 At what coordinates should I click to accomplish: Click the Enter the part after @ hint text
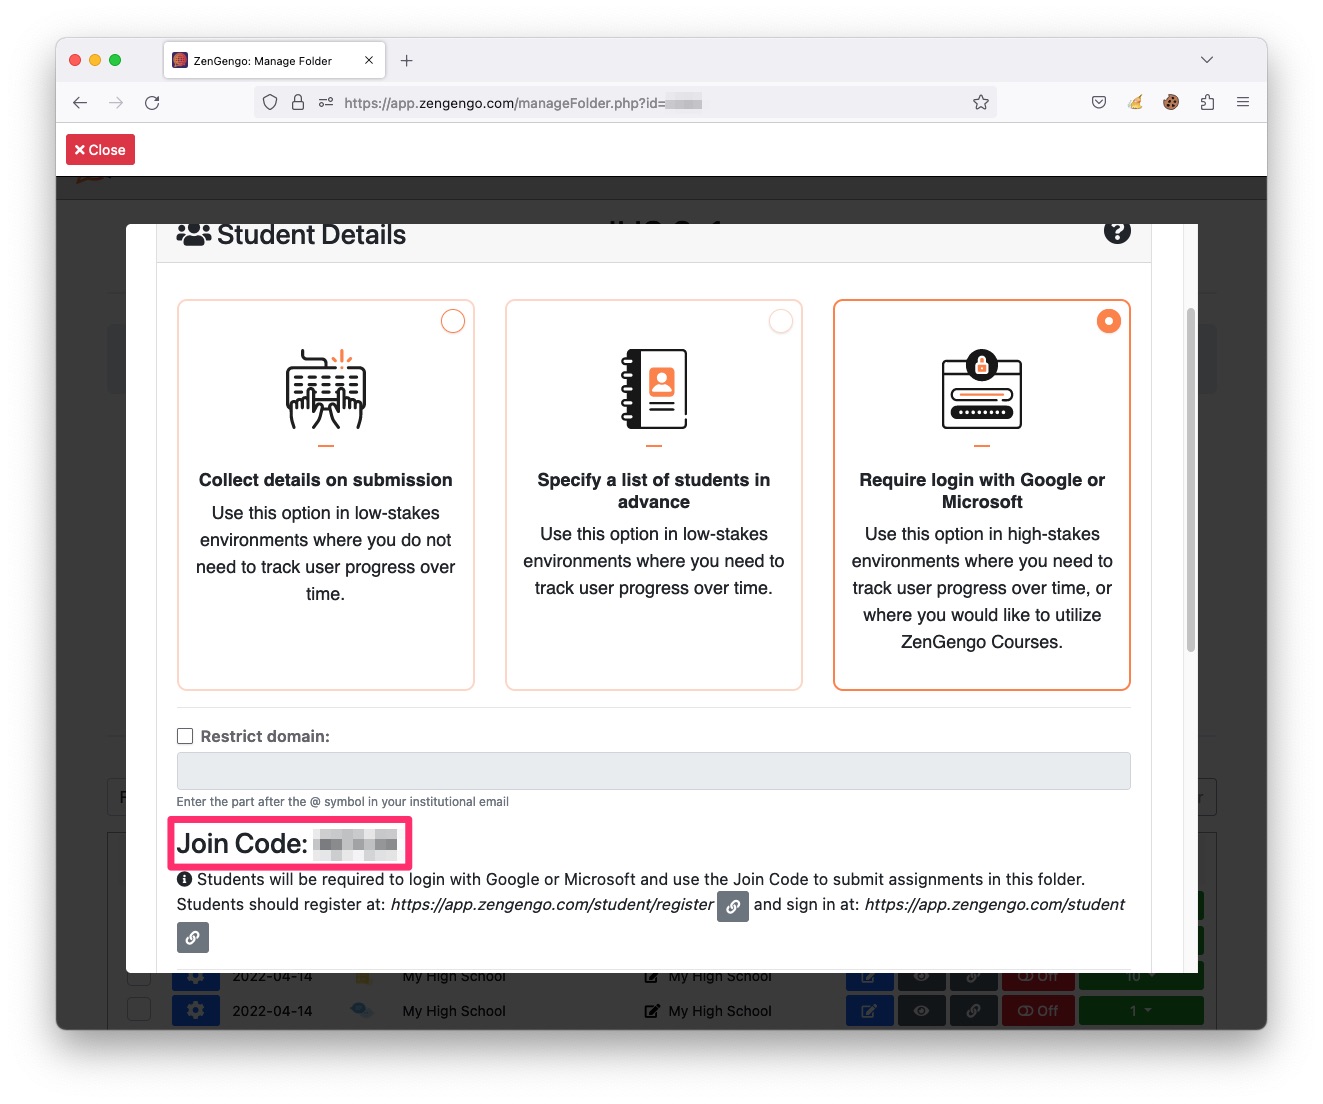(x=343, y=802)
